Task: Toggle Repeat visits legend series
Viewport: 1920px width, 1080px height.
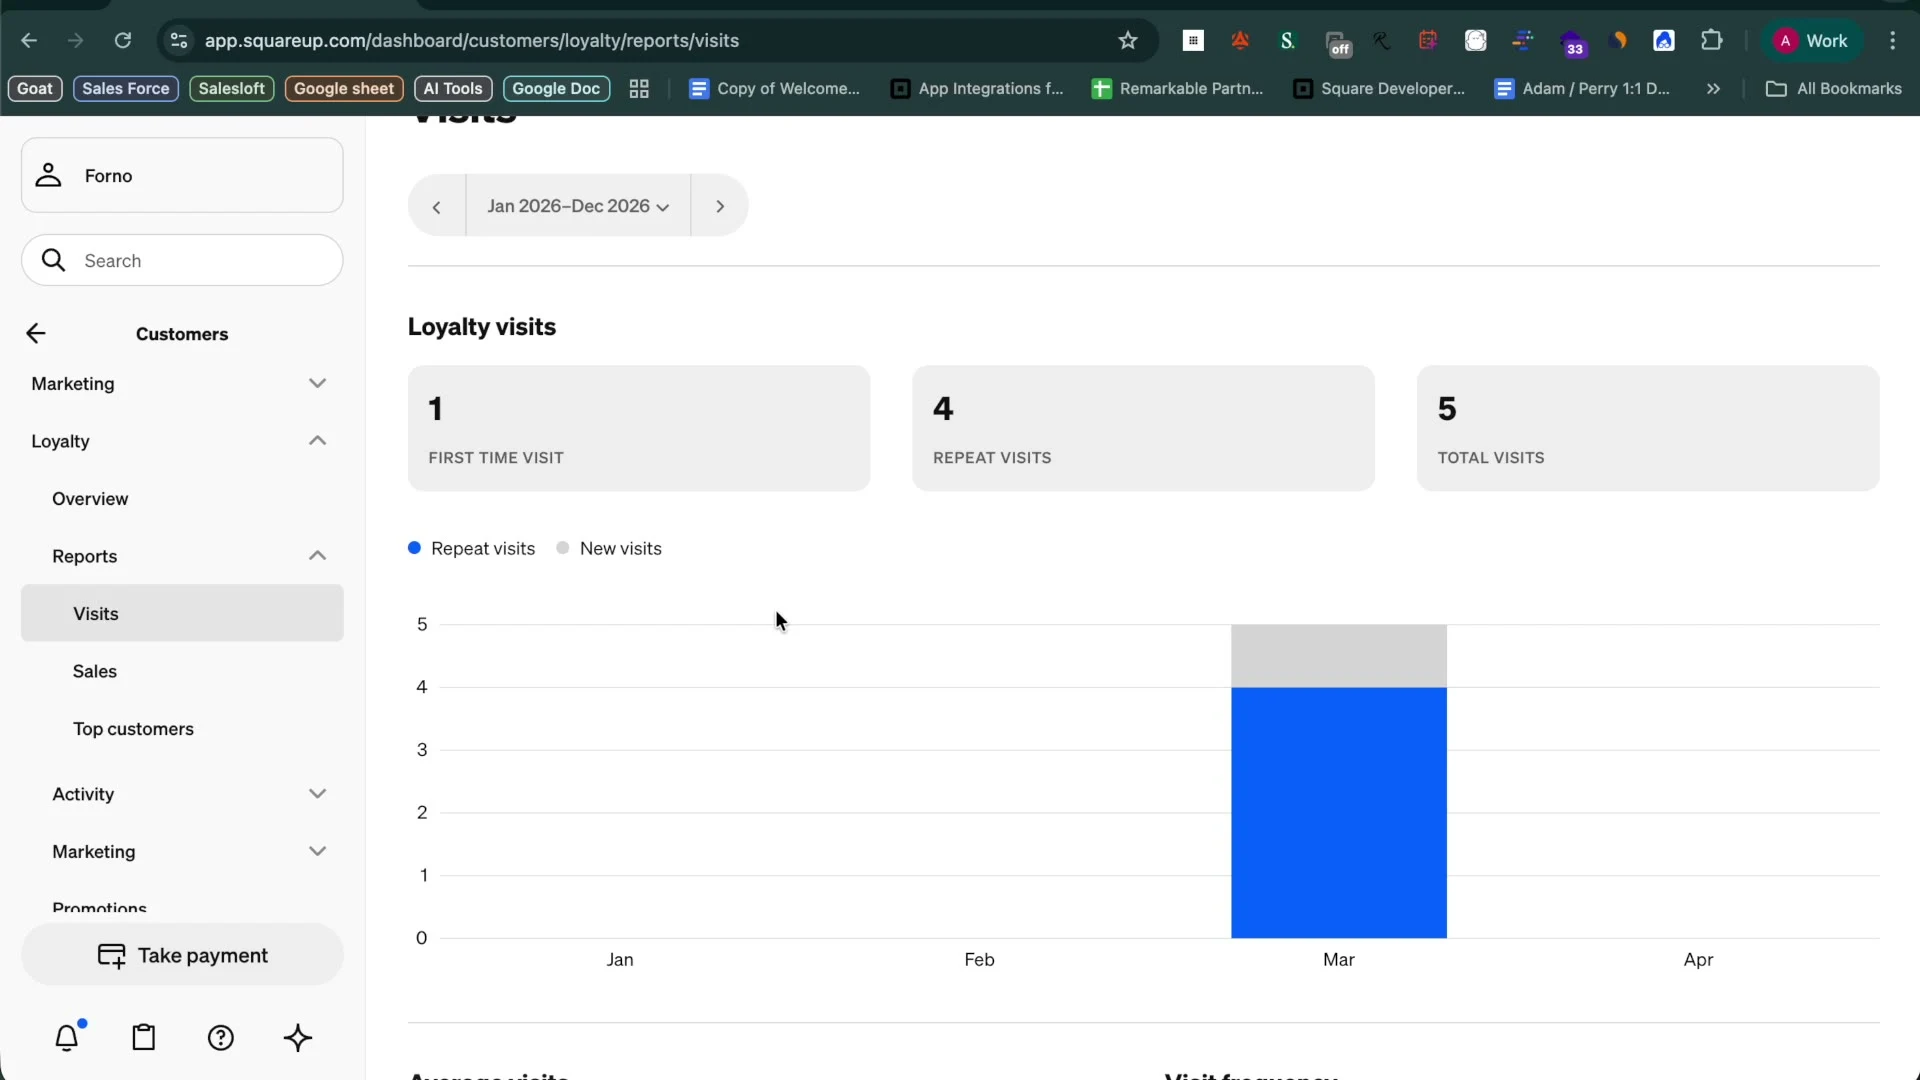Action: pyautogui.click(x=472, y=549)
